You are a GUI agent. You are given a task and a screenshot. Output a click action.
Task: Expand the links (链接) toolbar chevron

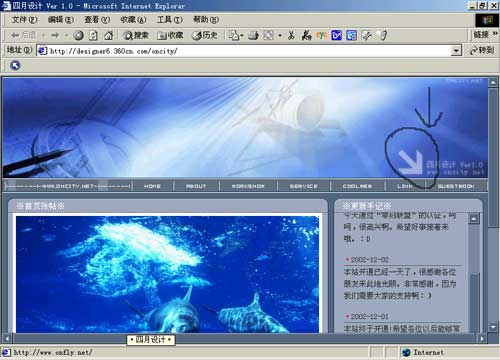coord(495,34)
